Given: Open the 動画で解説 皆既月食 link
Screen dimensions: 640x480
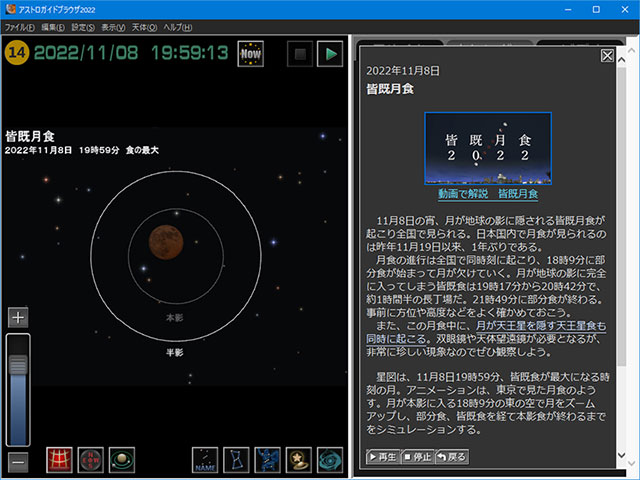Looking at the screenshot, I should pos(487,193).
